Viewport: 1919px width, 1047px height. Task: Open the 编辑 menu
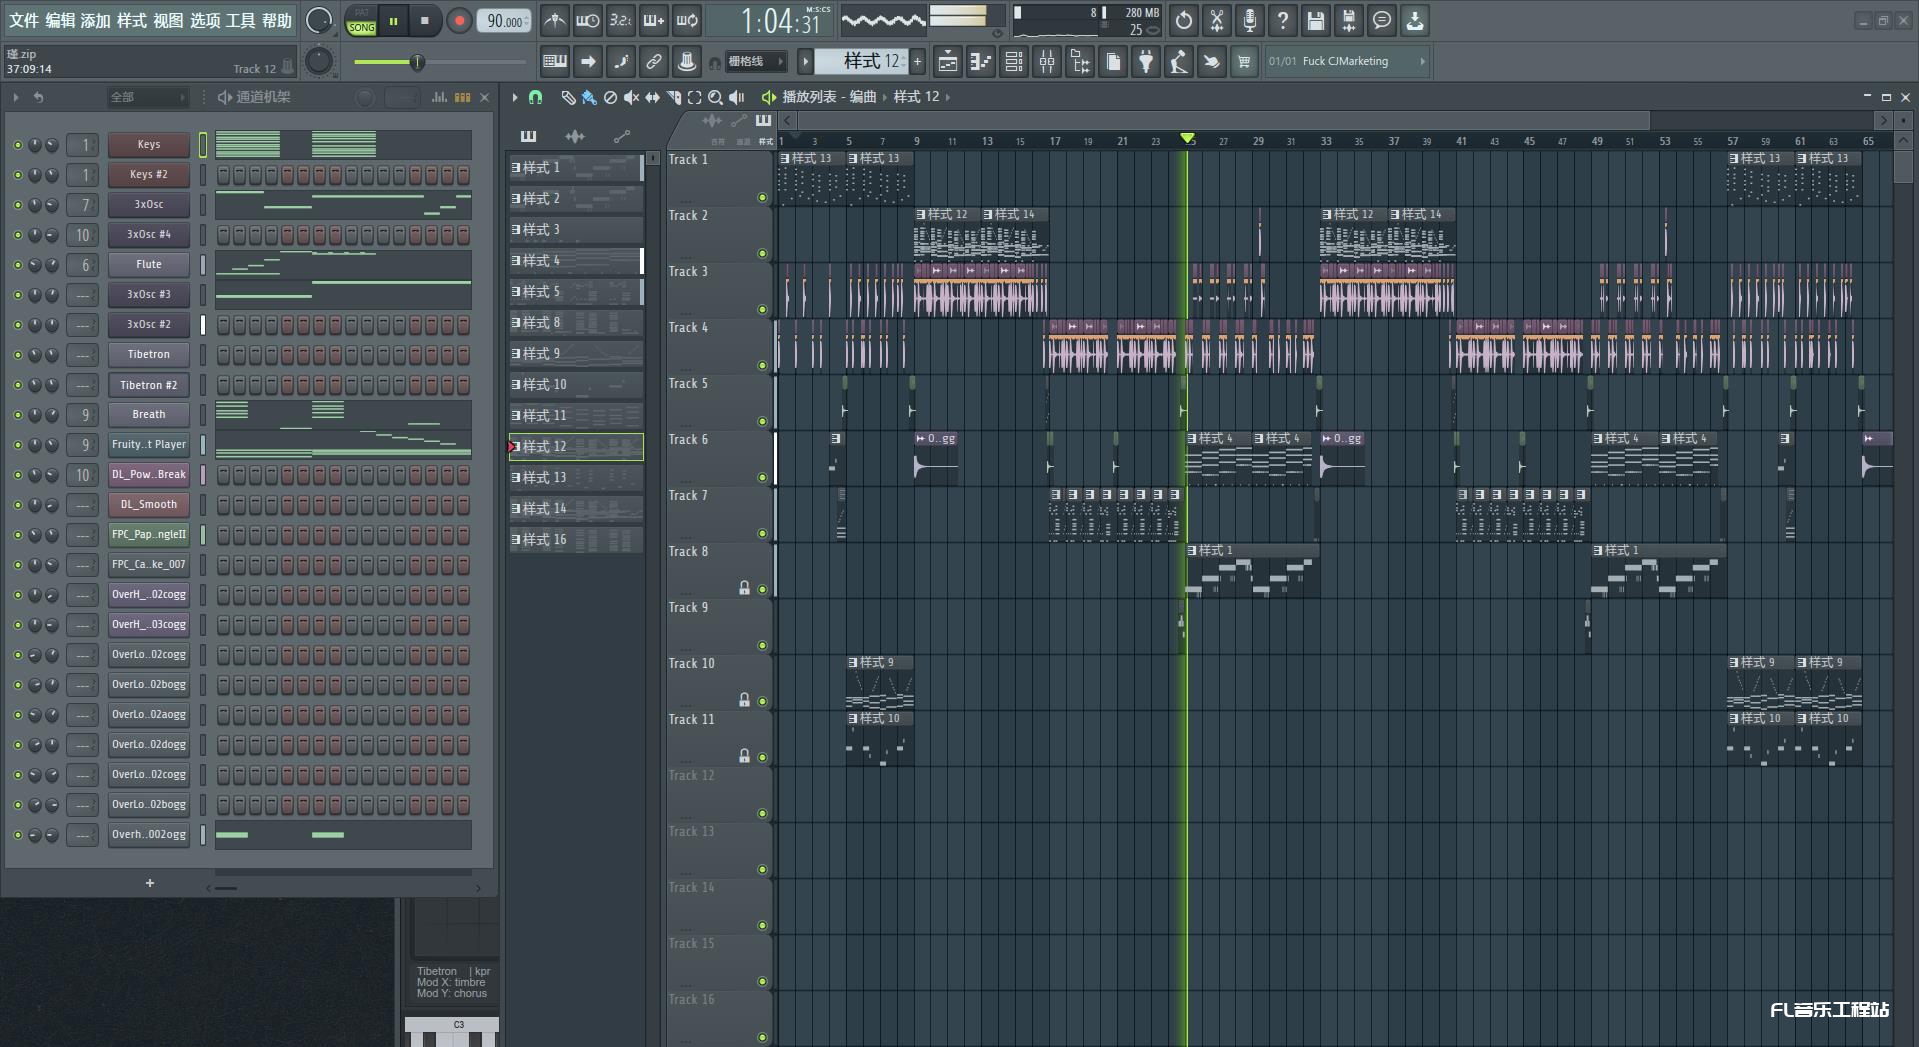[60, 20]
